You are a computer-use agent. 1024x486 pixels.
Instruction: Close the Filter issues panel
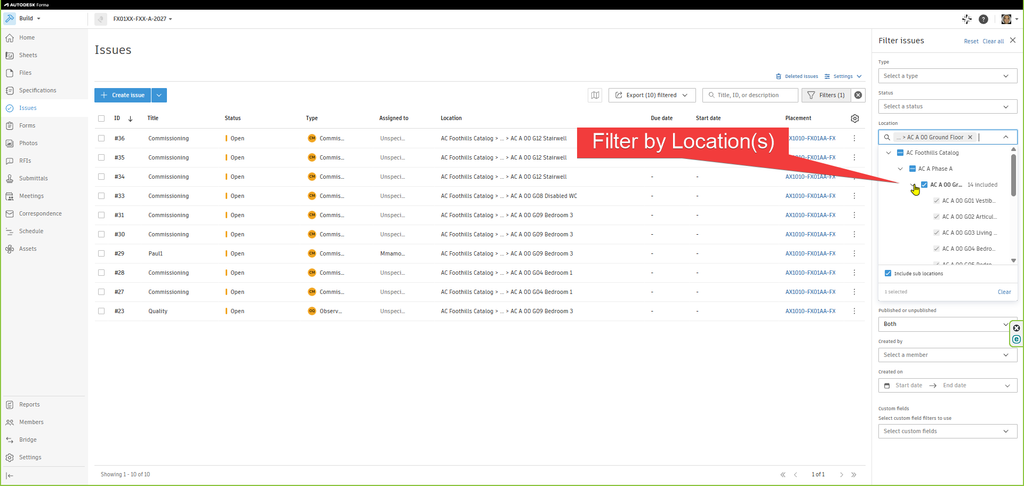[x=1012, y=40]
